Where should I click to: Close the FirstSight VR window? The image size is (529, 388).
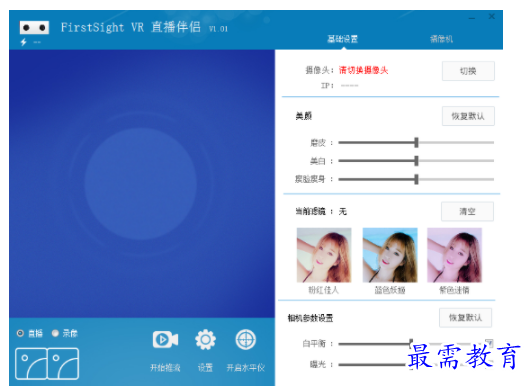492,16
